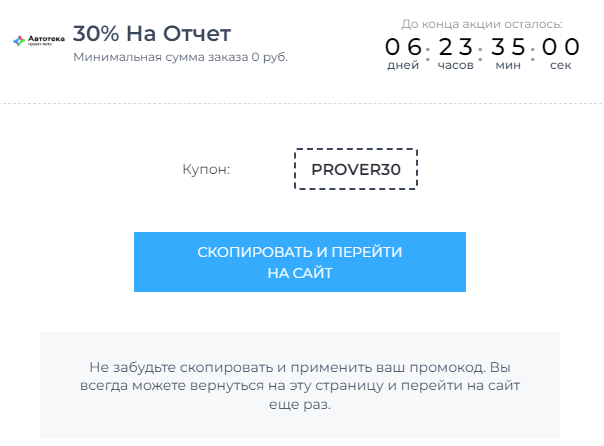Click the СКОПИРОВАТЬ И ПЕРЕЙТИ НА САЙТ button

coord(300,262)
